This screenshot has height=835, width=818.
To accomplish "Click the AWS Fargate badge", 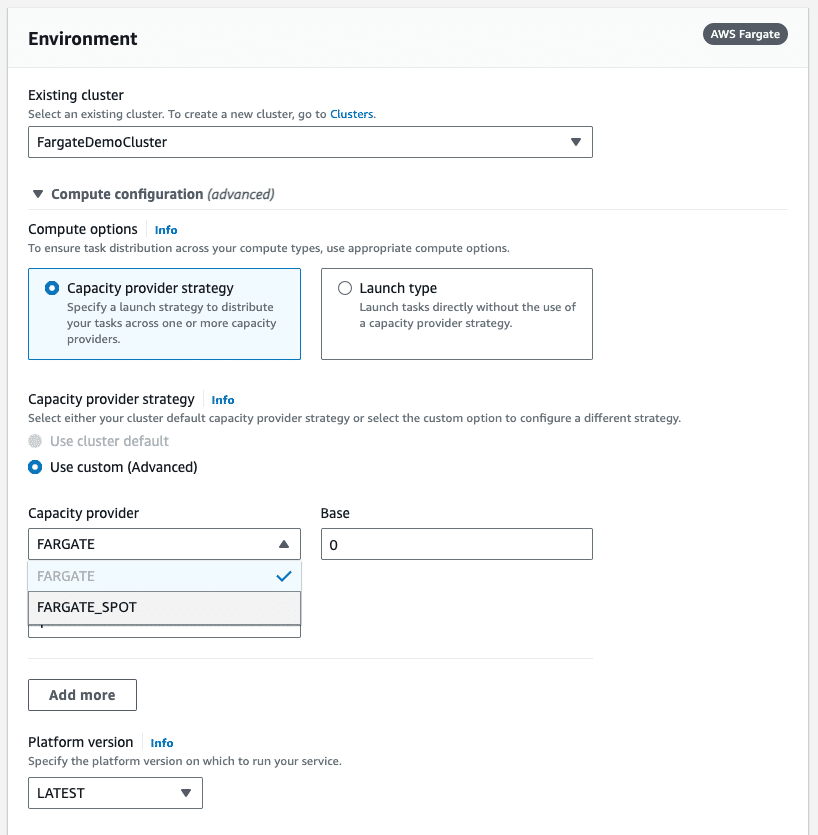I will (x=744, y=33).
